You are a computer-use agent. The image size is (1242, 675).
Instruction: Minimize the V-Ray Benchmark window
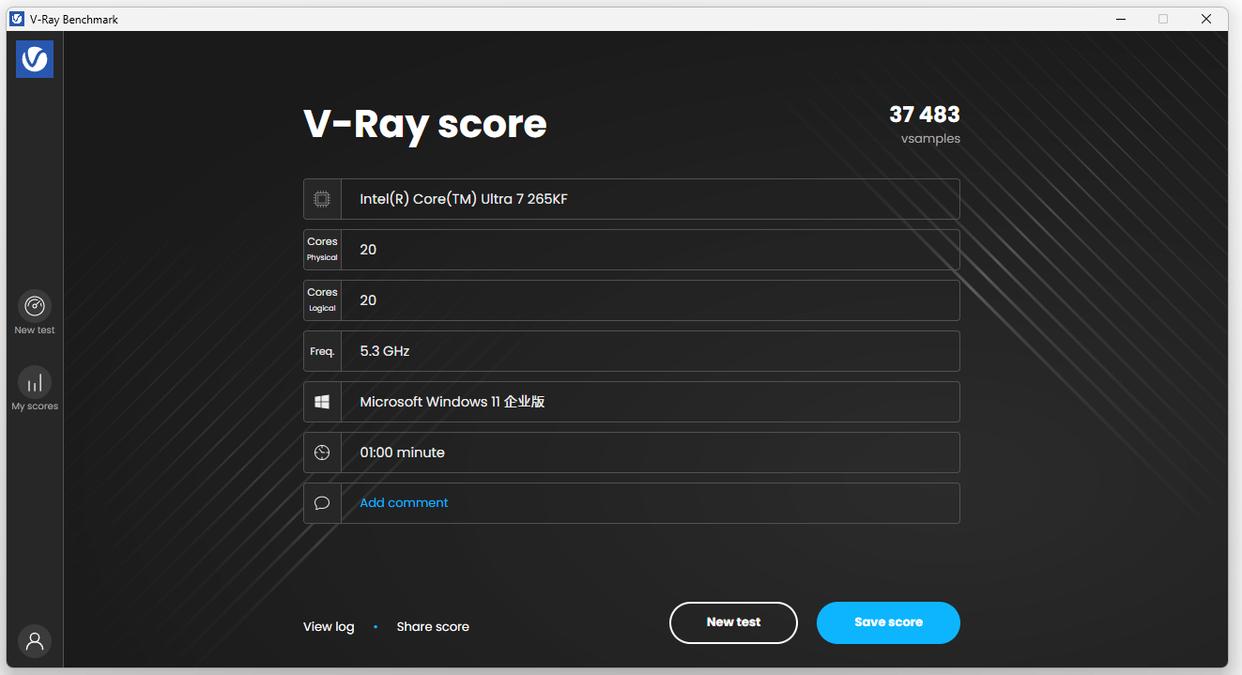pyautogui.click(x=1119, y=19)
